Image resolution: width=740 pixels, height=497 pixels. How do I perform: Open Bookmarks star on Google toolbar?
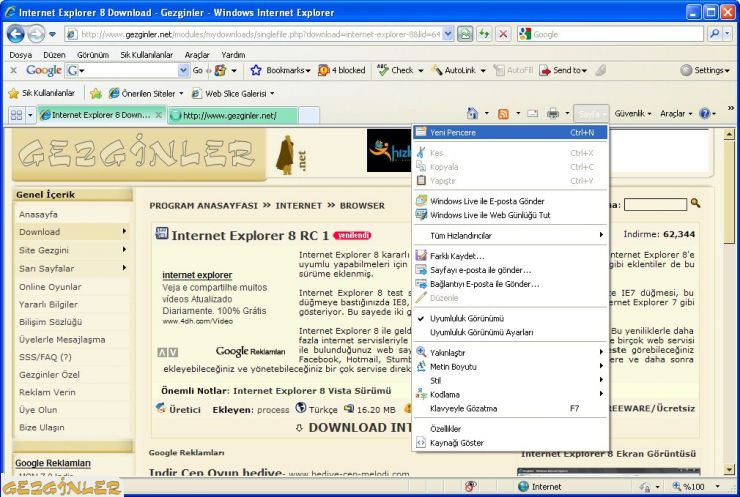point(256,70)
